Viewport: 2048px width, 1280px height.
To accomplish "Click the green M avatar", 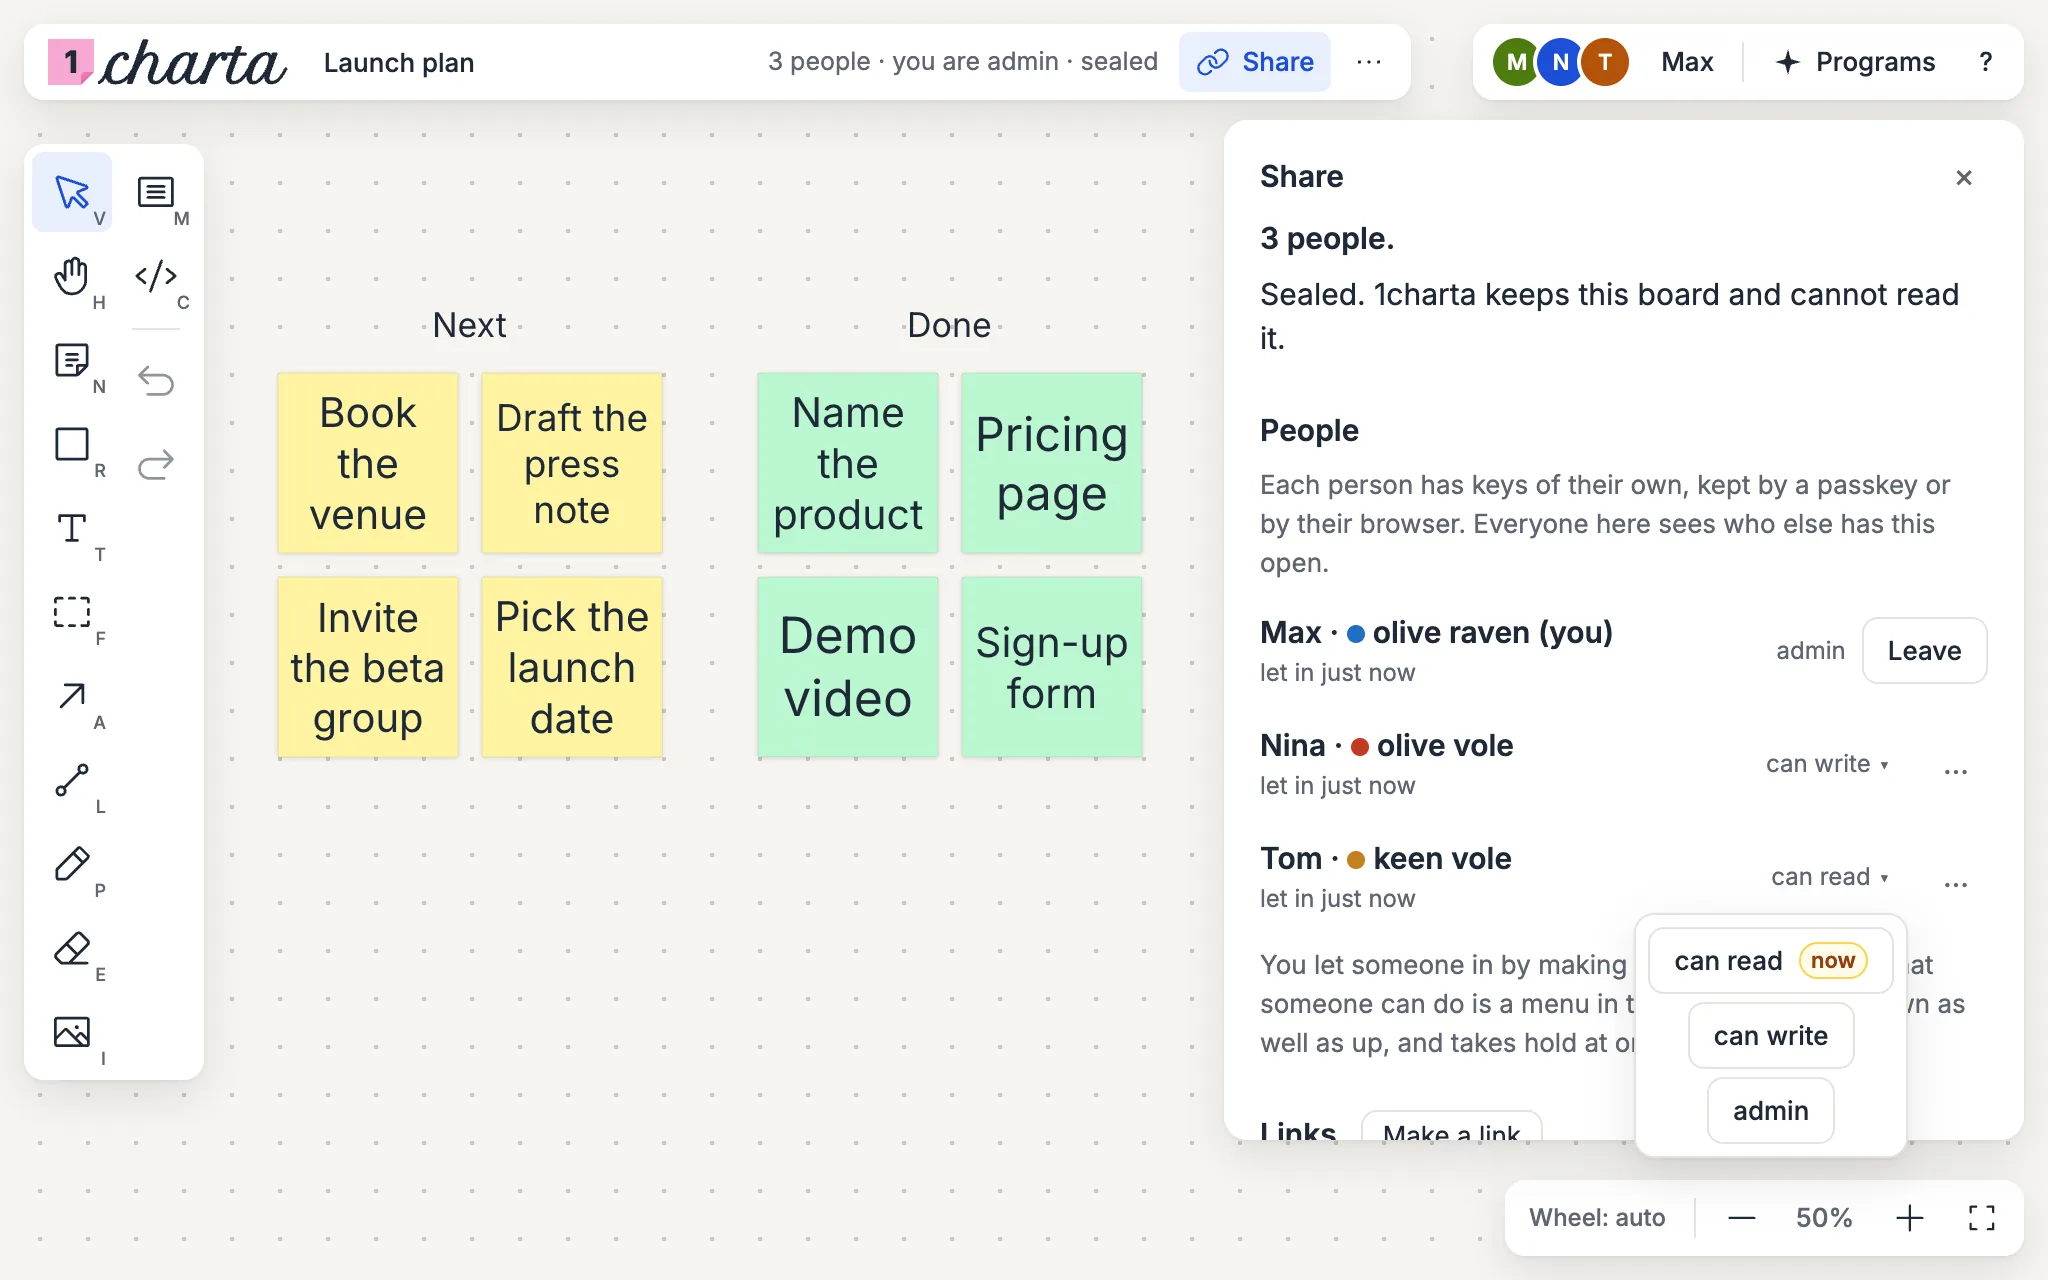I will [x=1517, y=62].
